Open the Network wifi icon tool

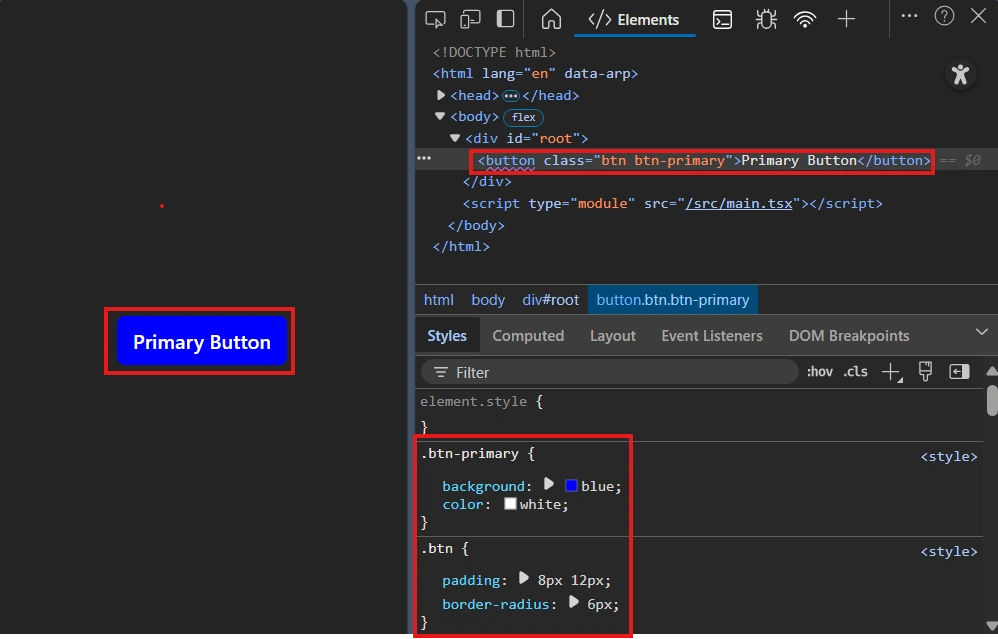[805, 20]
